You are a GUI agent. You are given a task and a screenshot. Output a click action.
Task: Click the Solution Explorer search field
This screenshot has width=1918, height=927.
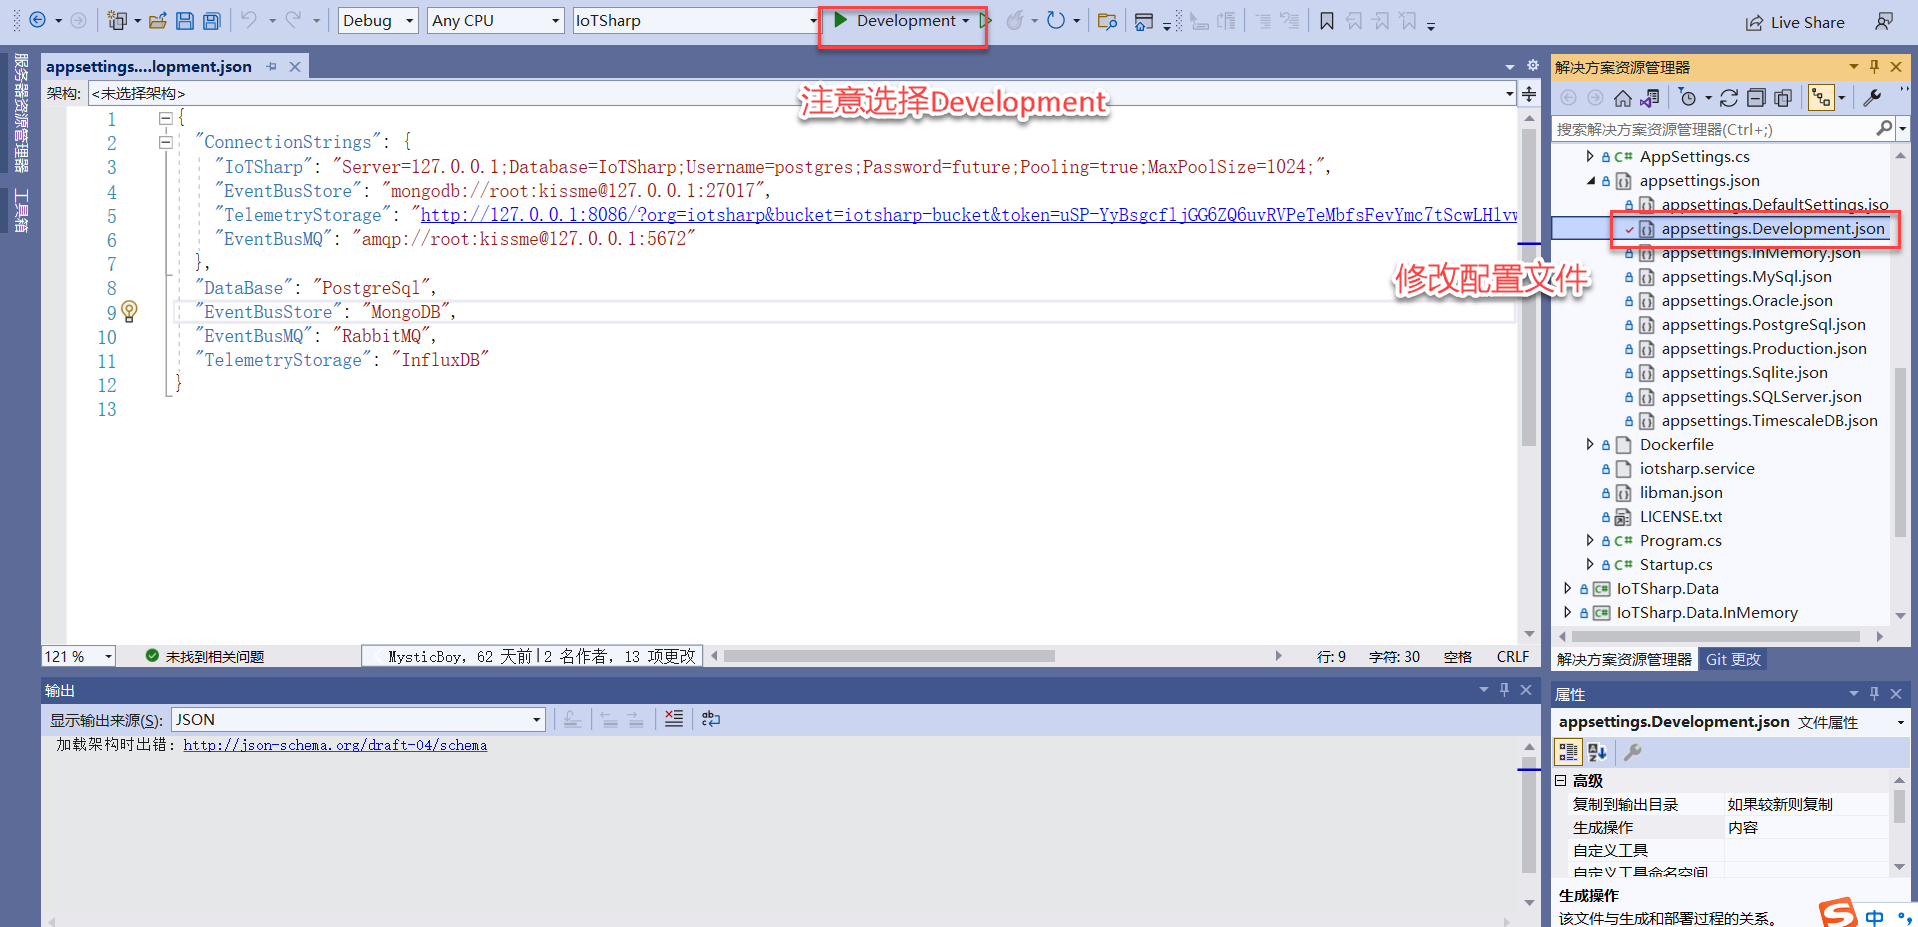pyautogui.click(x=1713, y=129)
